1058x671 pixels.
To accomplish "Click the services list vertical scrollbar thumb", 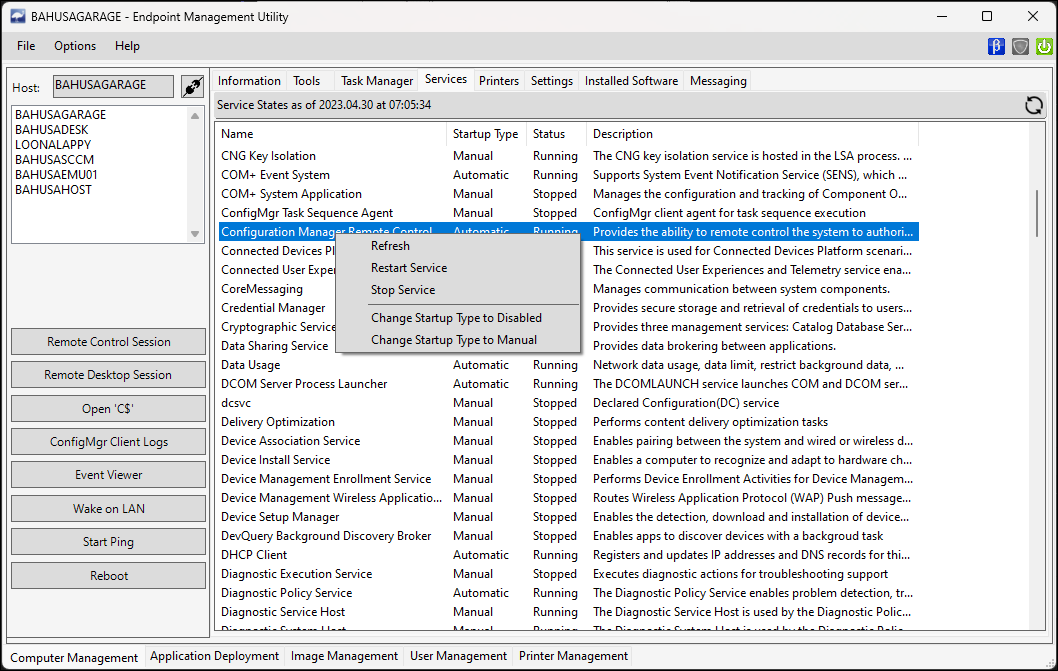I will click(x=1038, y=213).
